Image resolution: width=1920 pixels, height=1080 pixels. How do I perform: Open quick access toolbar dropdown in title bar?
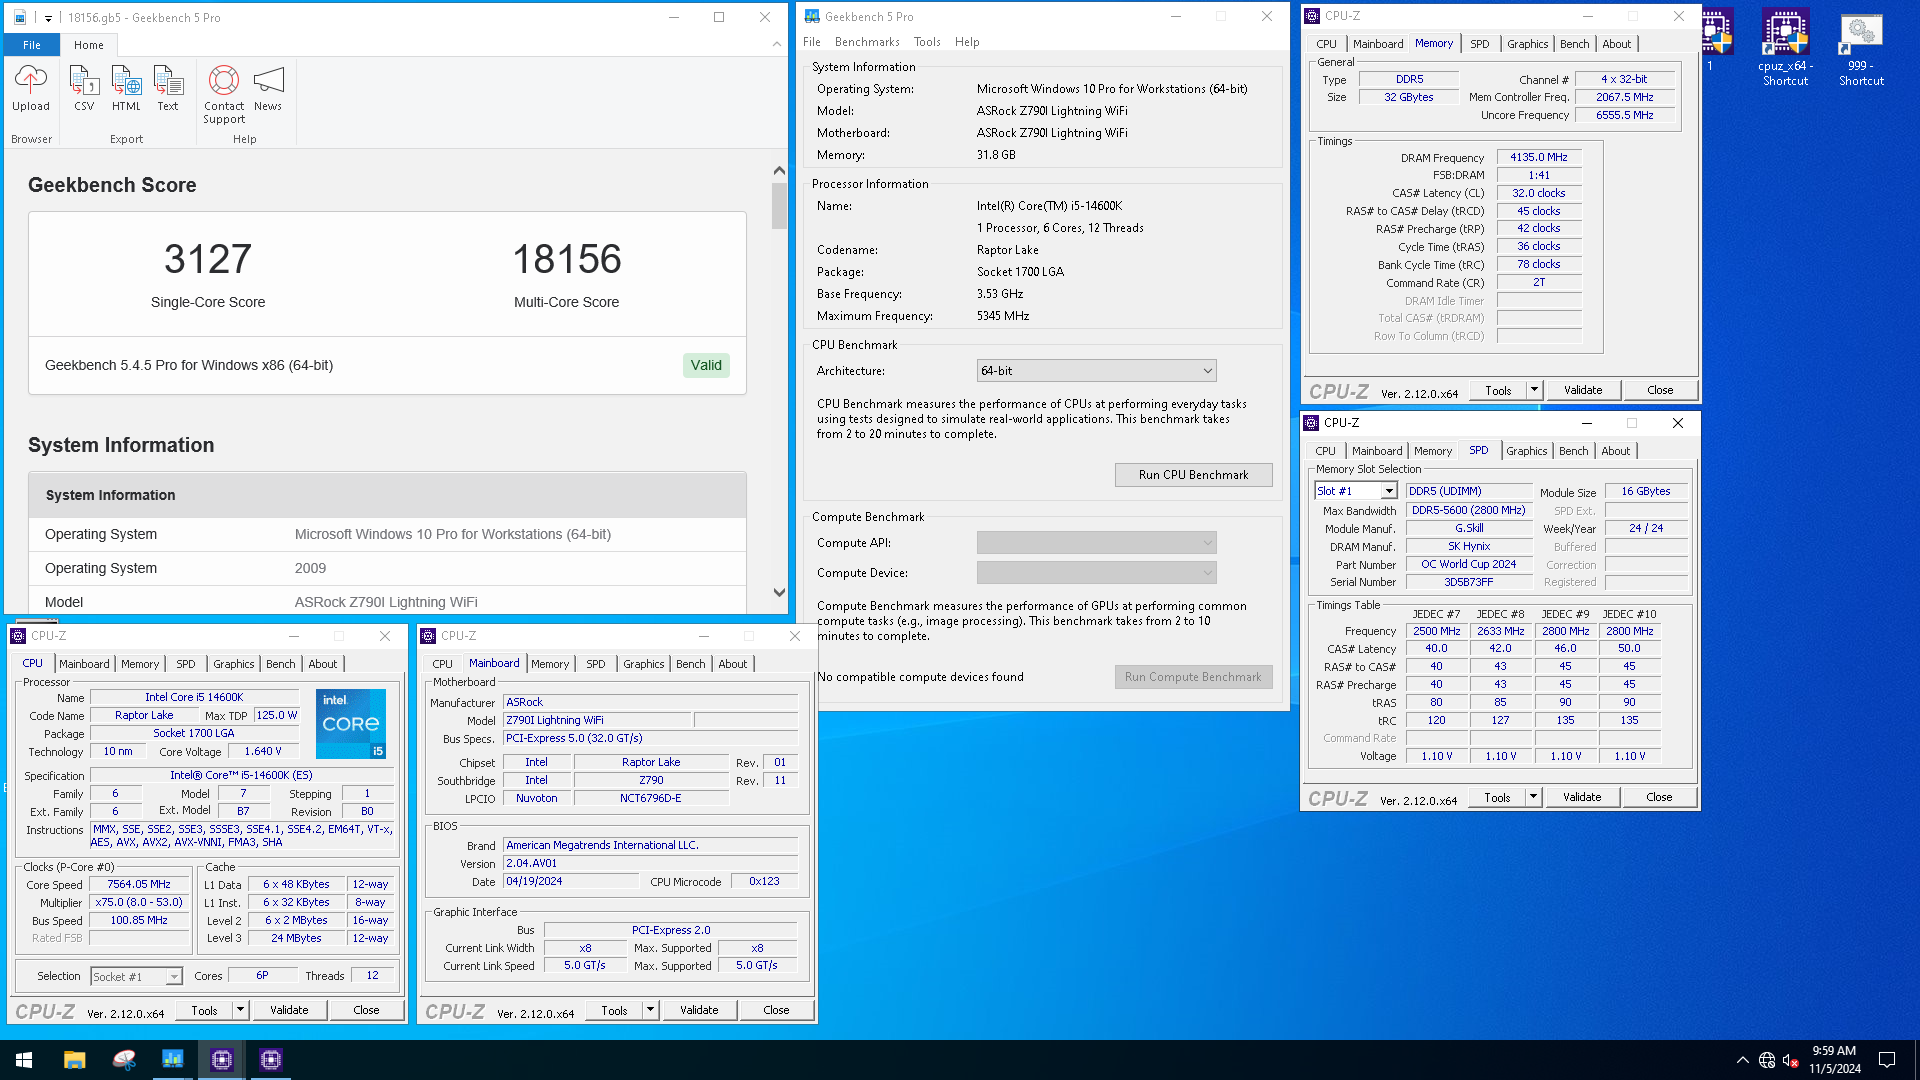(x=48, y=18)
